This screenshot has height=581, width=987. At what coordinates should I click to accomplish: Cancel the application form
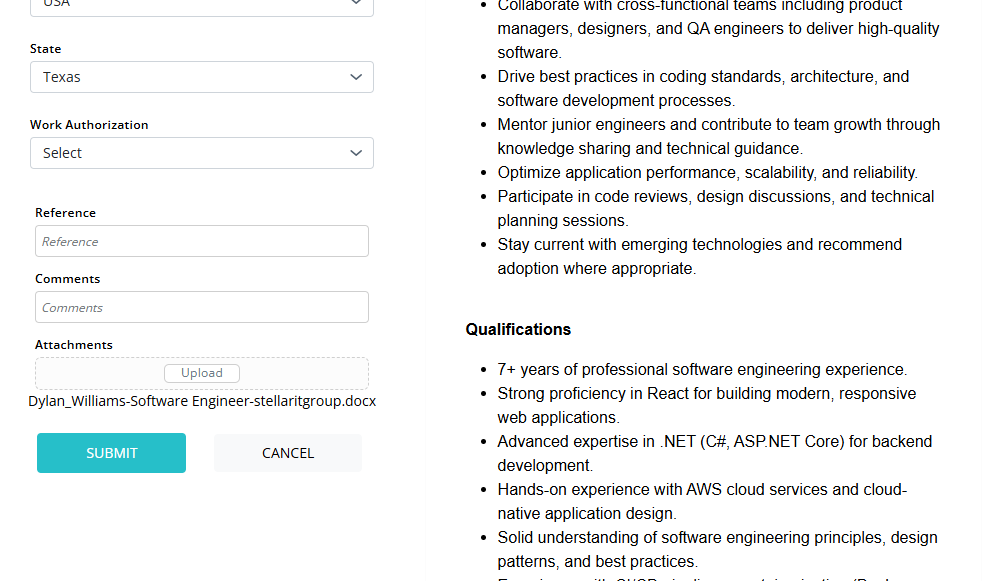(288, 453)
